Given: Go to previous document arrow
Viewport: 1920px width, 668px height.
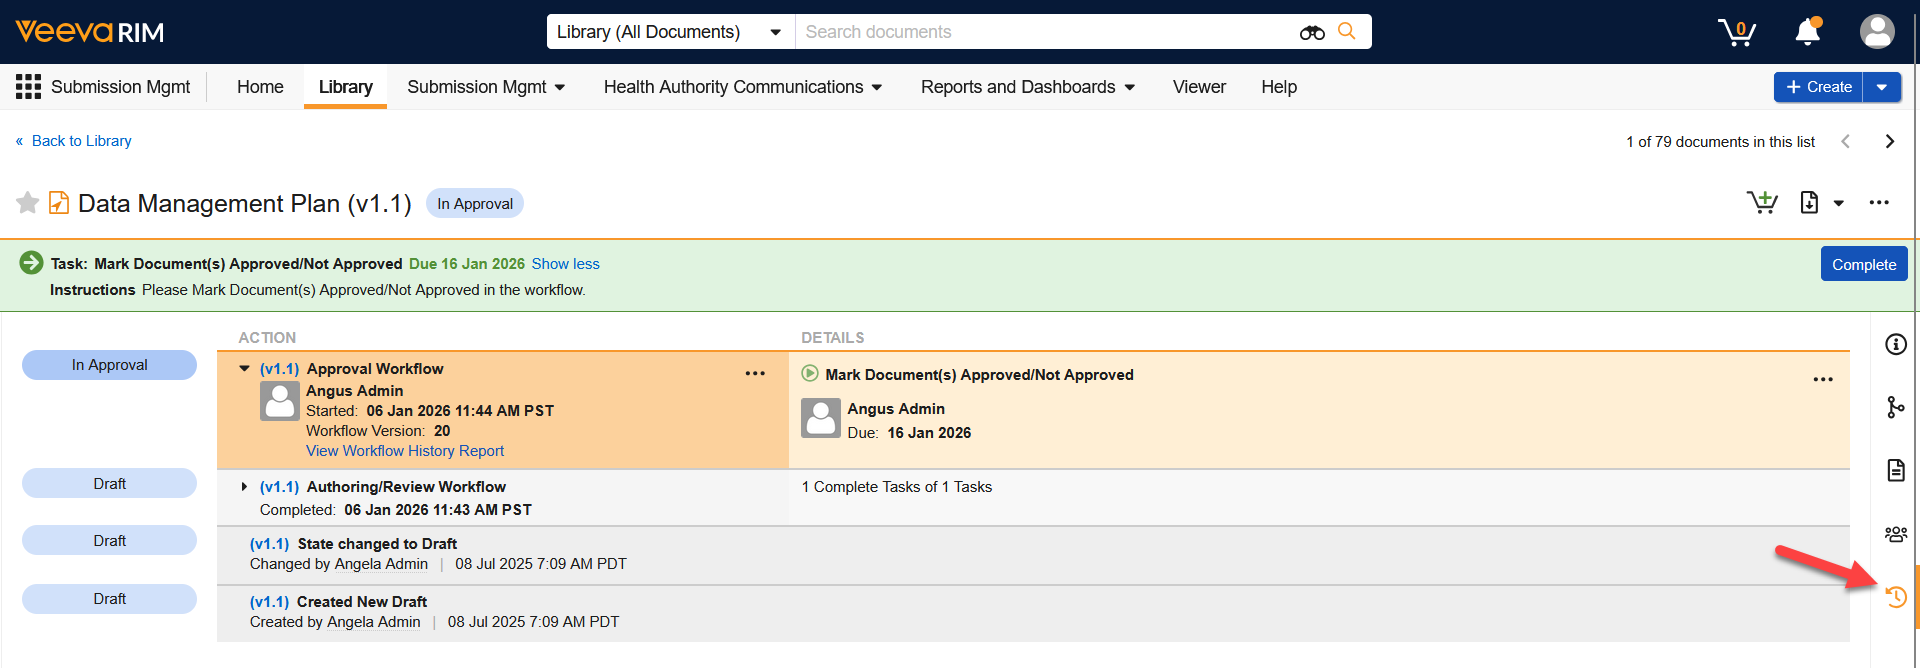Looking at the screenshot, I should click(1845, 141).
